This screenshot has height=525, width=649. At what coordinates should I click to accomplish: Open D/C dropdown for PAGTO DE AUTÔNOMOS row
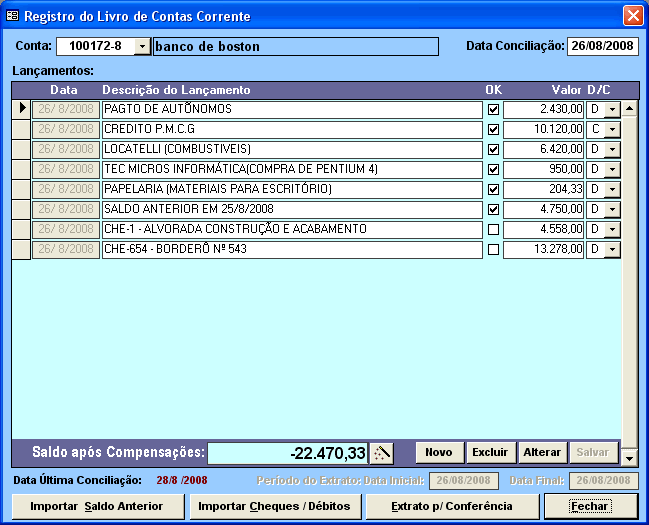[612, 110]
